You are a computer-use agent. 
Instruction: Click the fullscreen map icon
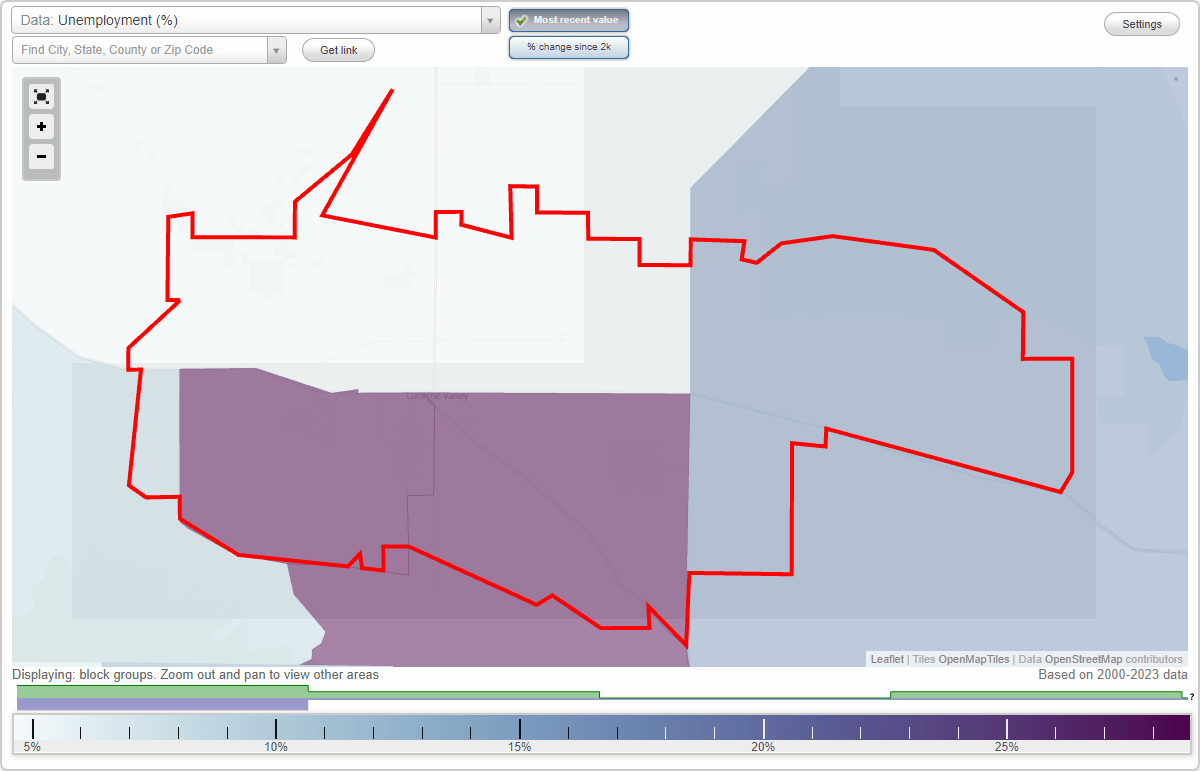pos(41,96)
